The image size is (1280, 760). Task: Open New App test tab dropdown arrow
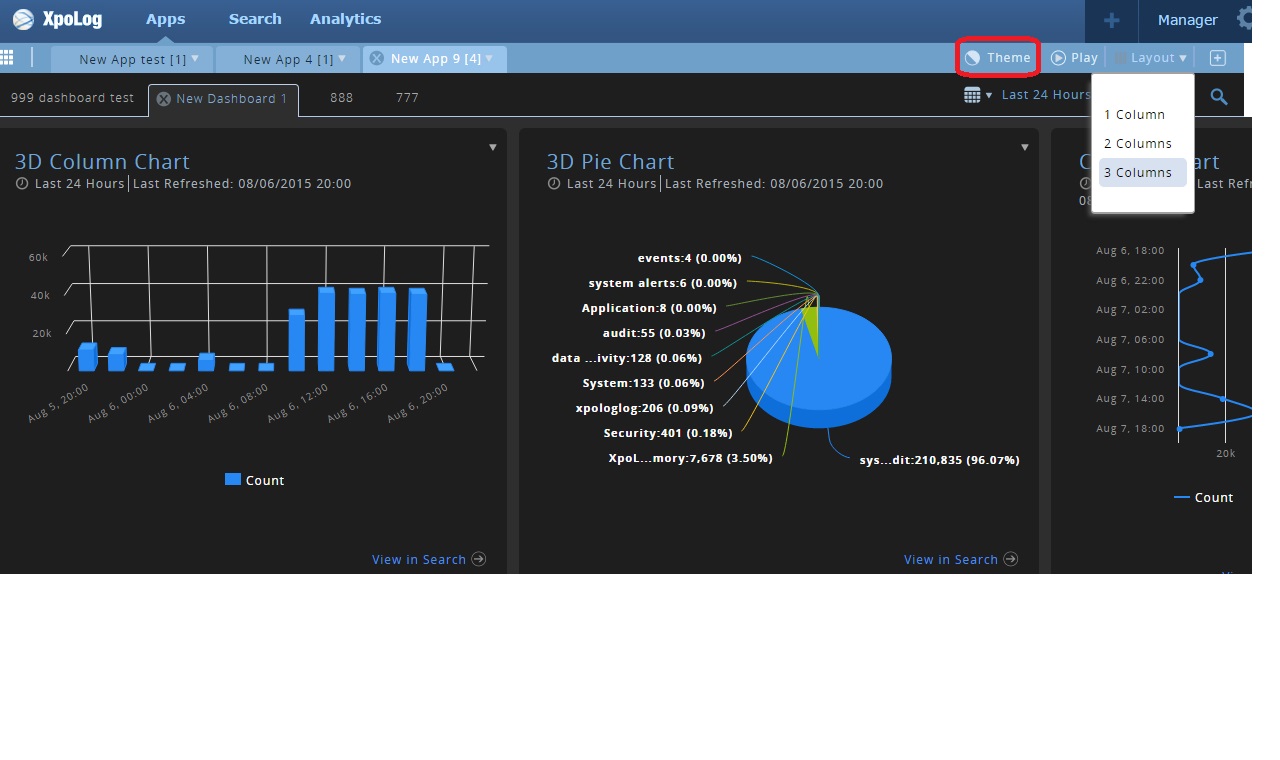(x=195, y=59)
